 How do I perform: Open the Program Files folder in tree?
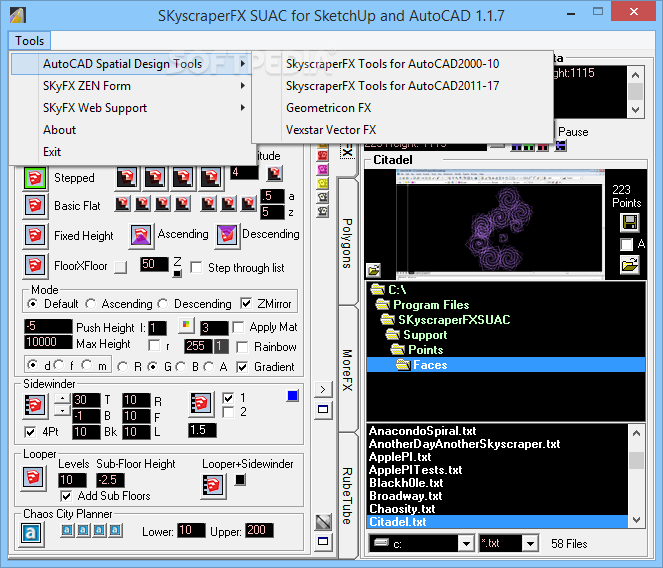click(x=430, y=305)
